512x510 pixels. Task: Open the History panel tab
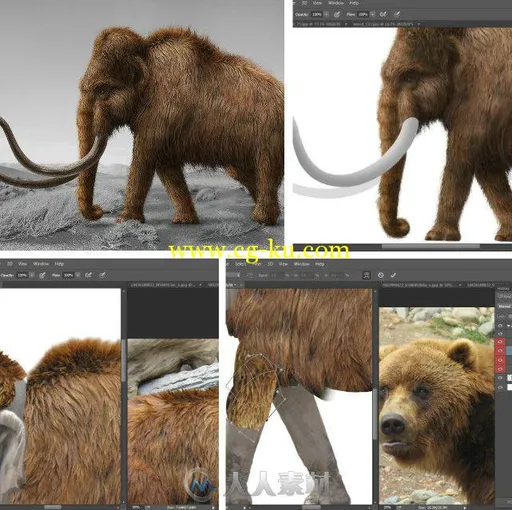(503, 288)
